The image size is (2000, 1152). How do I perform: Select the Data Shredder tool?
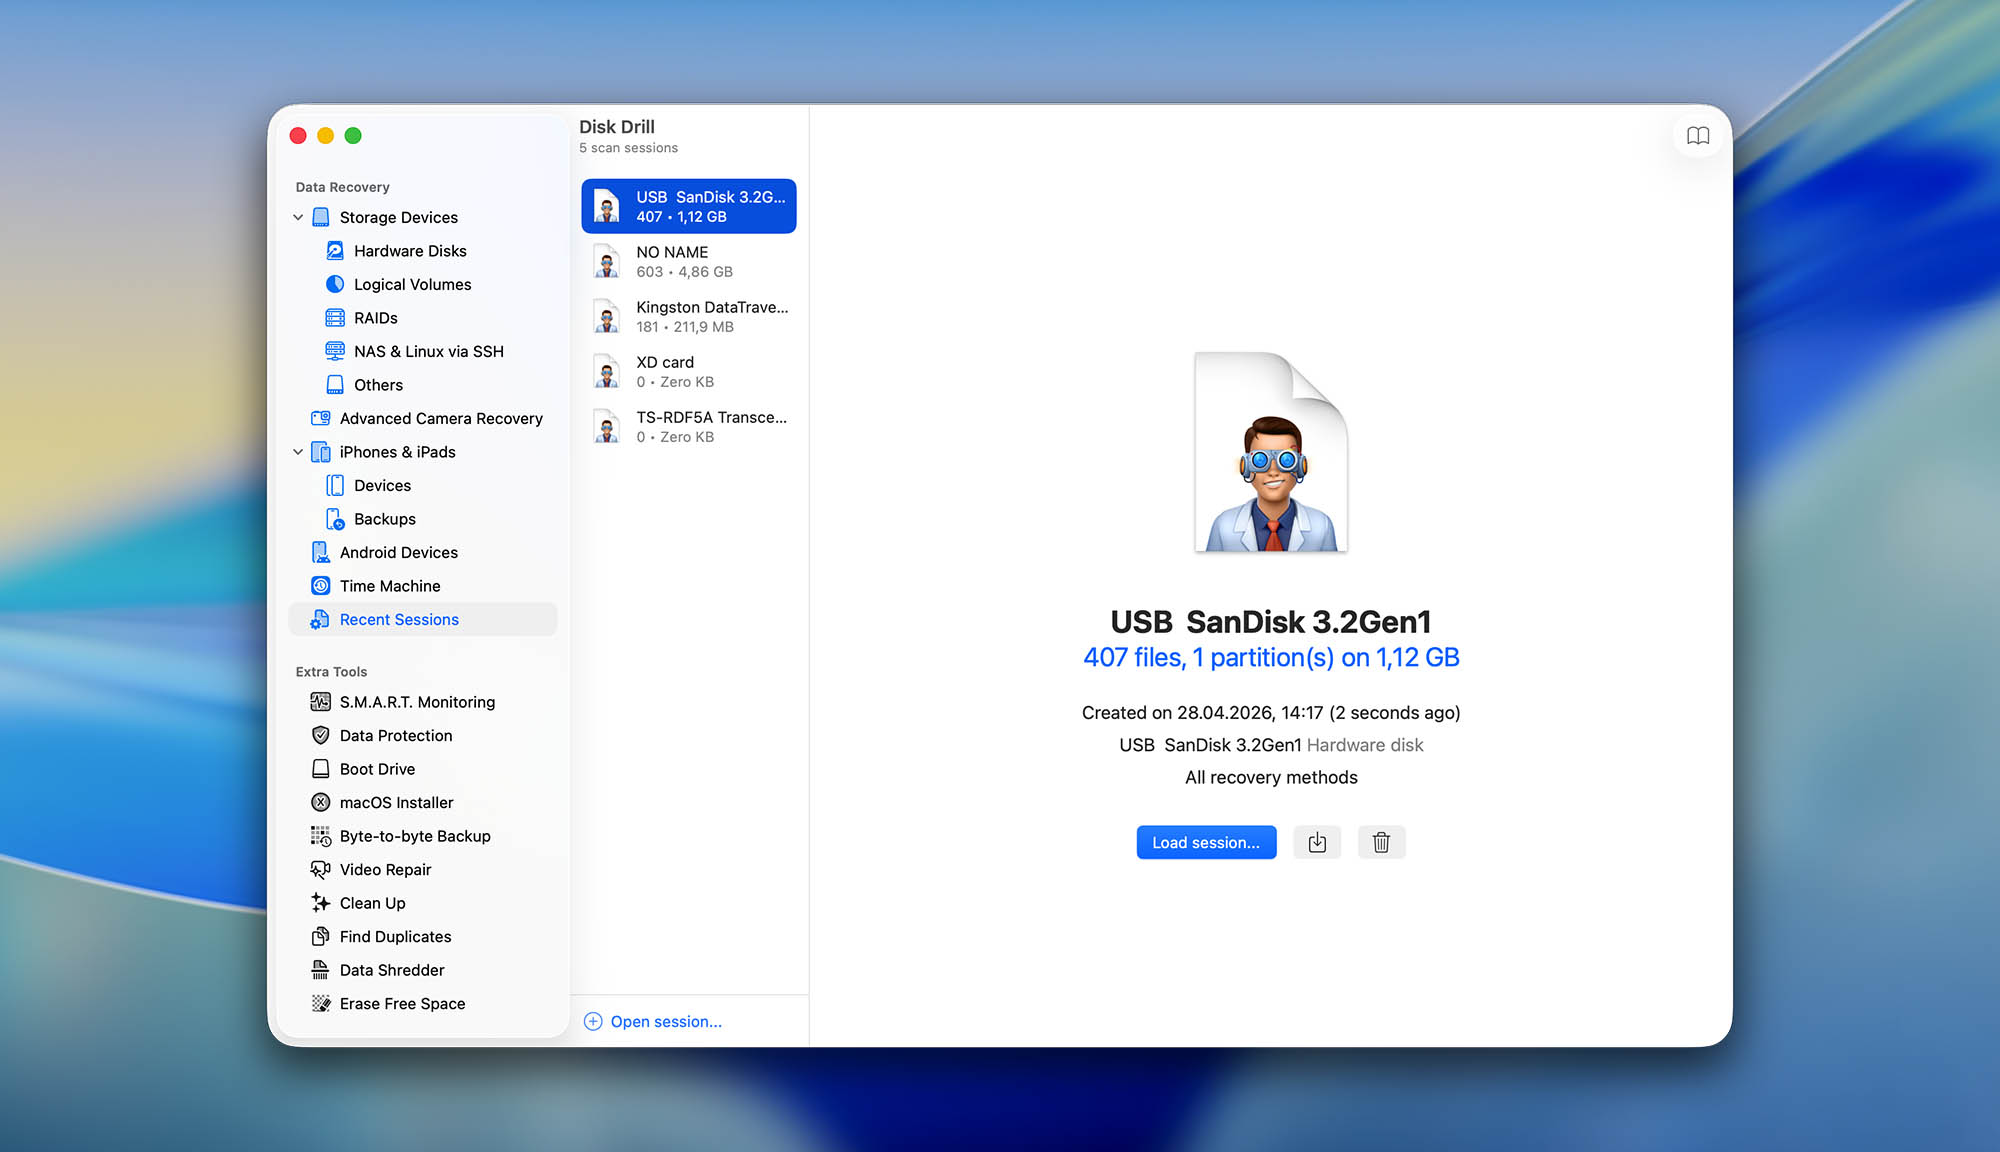click(x=392, y=969)
